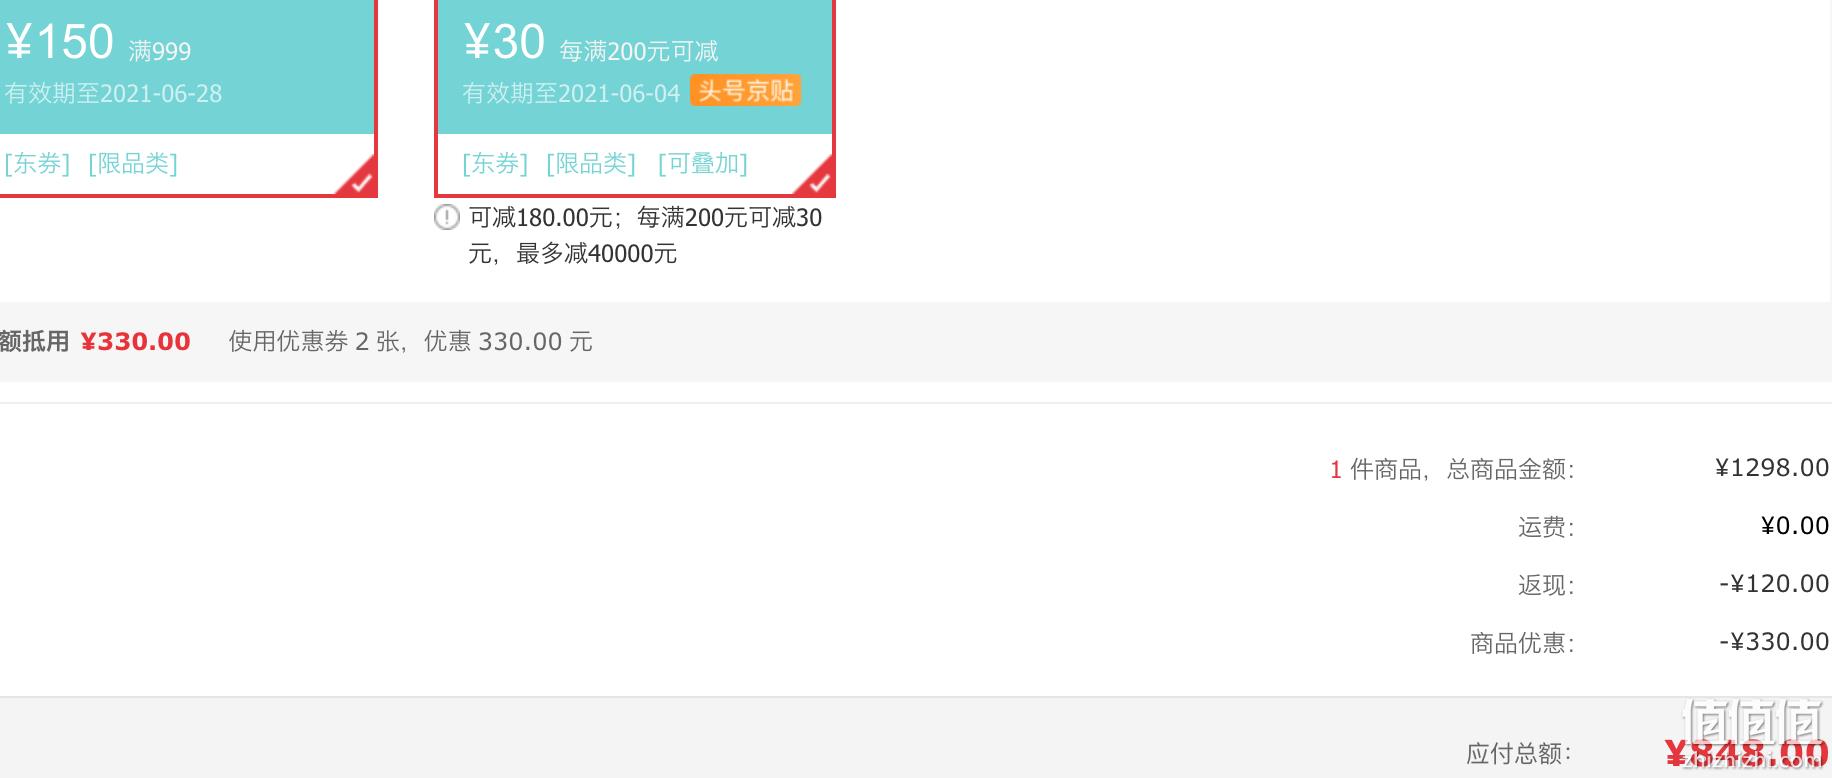Click the [东券] tag on ¥150 coupon
The height and width of the screenshot is (778, 1832).
point(38,164)
